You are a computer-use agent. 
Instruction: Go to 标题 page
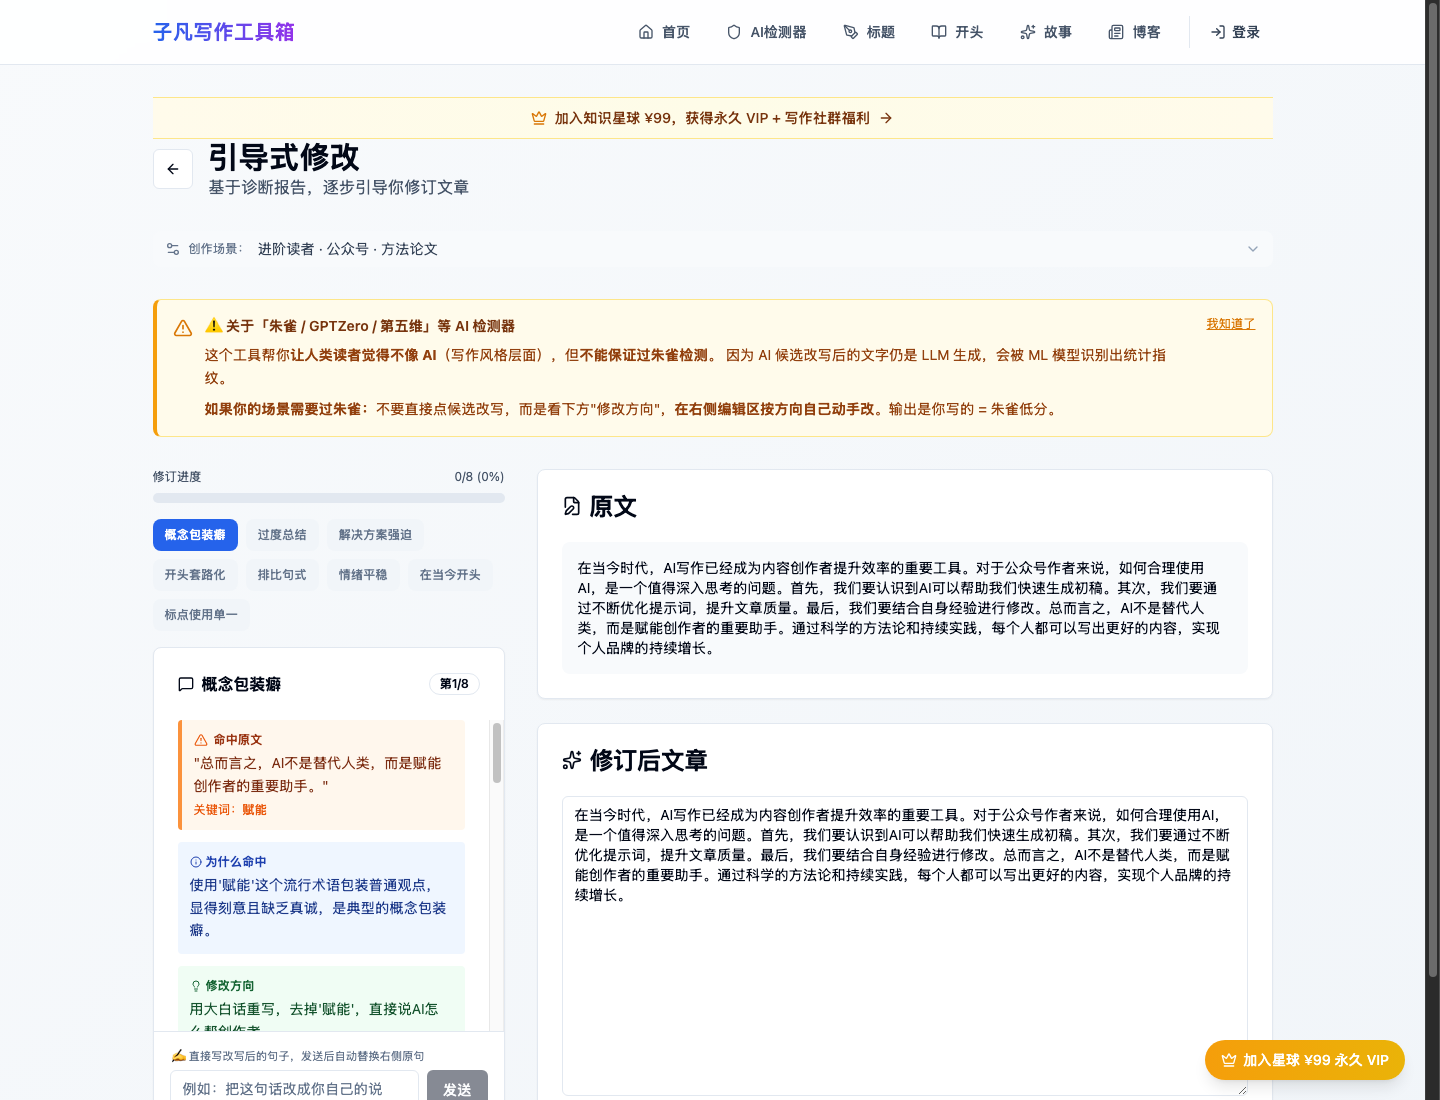pyautogui.click(x=869, y=32)
